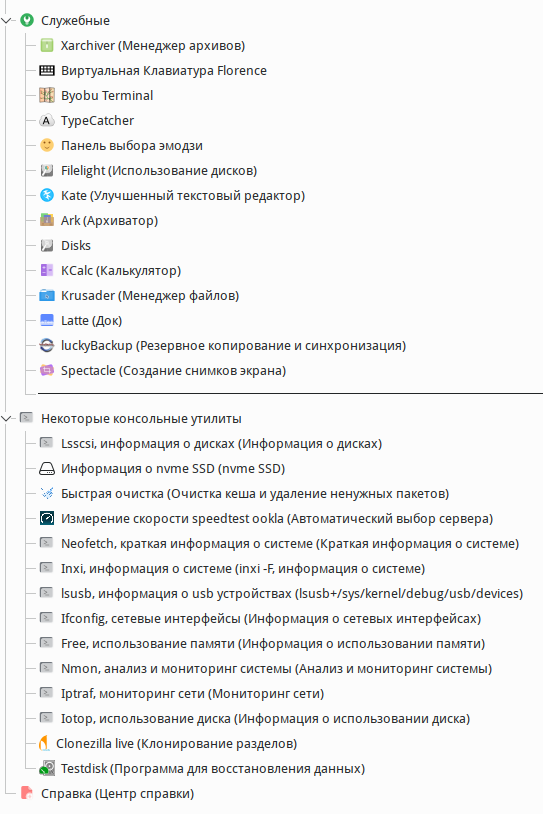The width and height of the screenshot is (543, 814).
Task: Click the Filelight disk usage icon
Action: (x=47, y=170)
